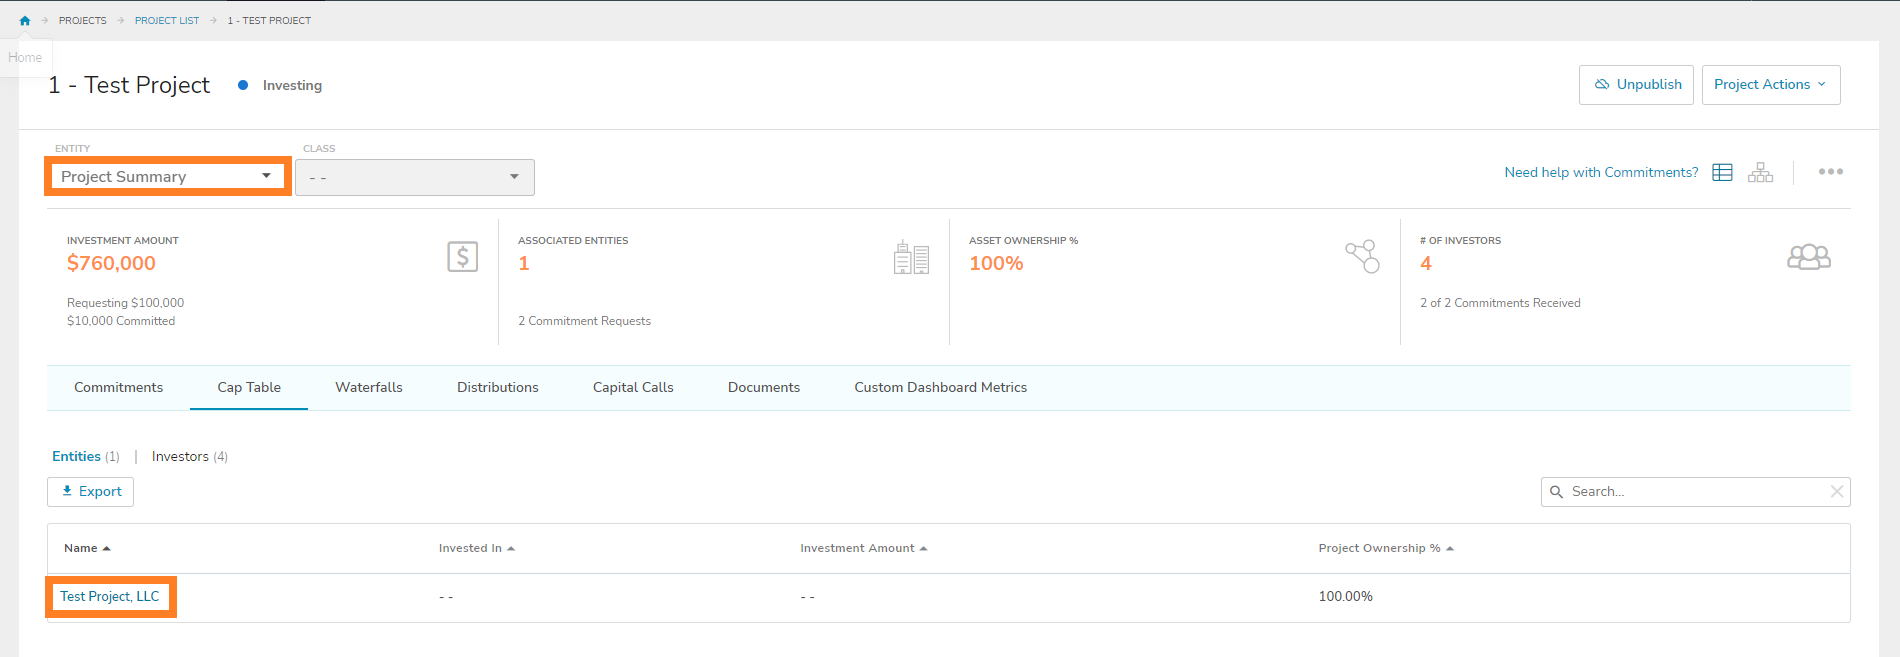Viewport: 1900px width, 657px height.
Task: Click the home icon in breadcrumb
Action: click(x=25, y=20)
